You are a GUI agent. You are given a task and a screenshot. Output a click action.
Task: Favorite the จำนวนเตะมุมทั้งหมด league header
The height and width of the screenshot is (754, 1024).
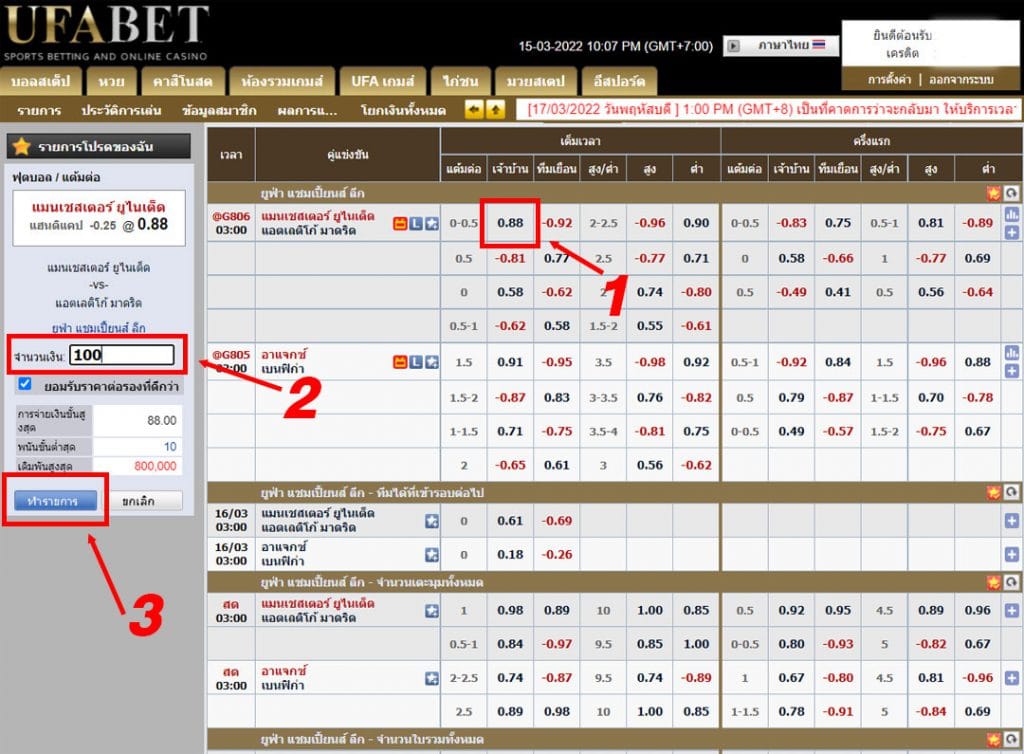click(993, 582)
